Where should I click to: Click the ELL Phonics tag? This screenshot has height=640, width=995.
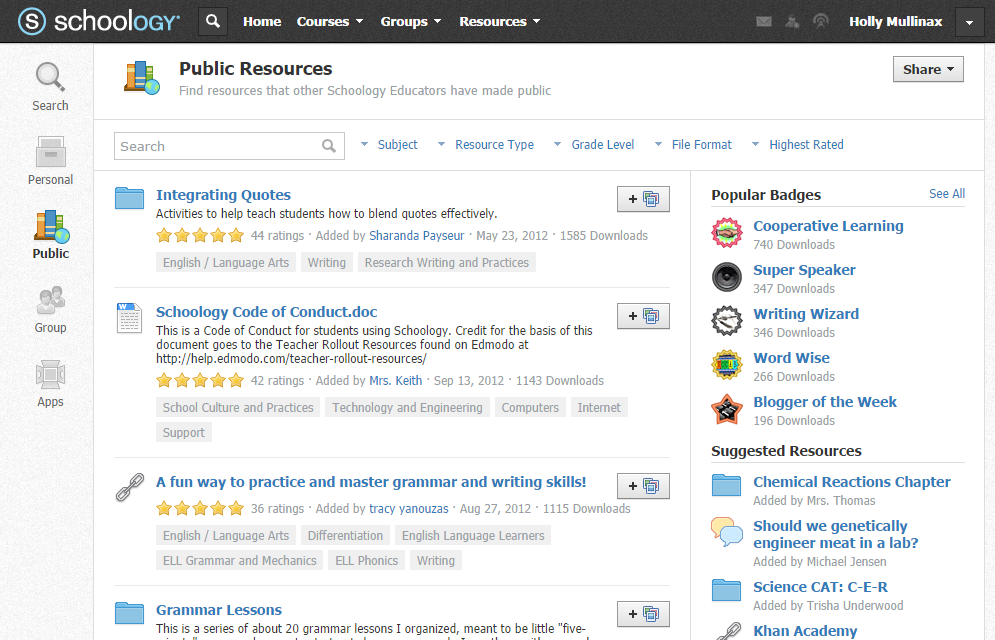(x=367, y=561)
